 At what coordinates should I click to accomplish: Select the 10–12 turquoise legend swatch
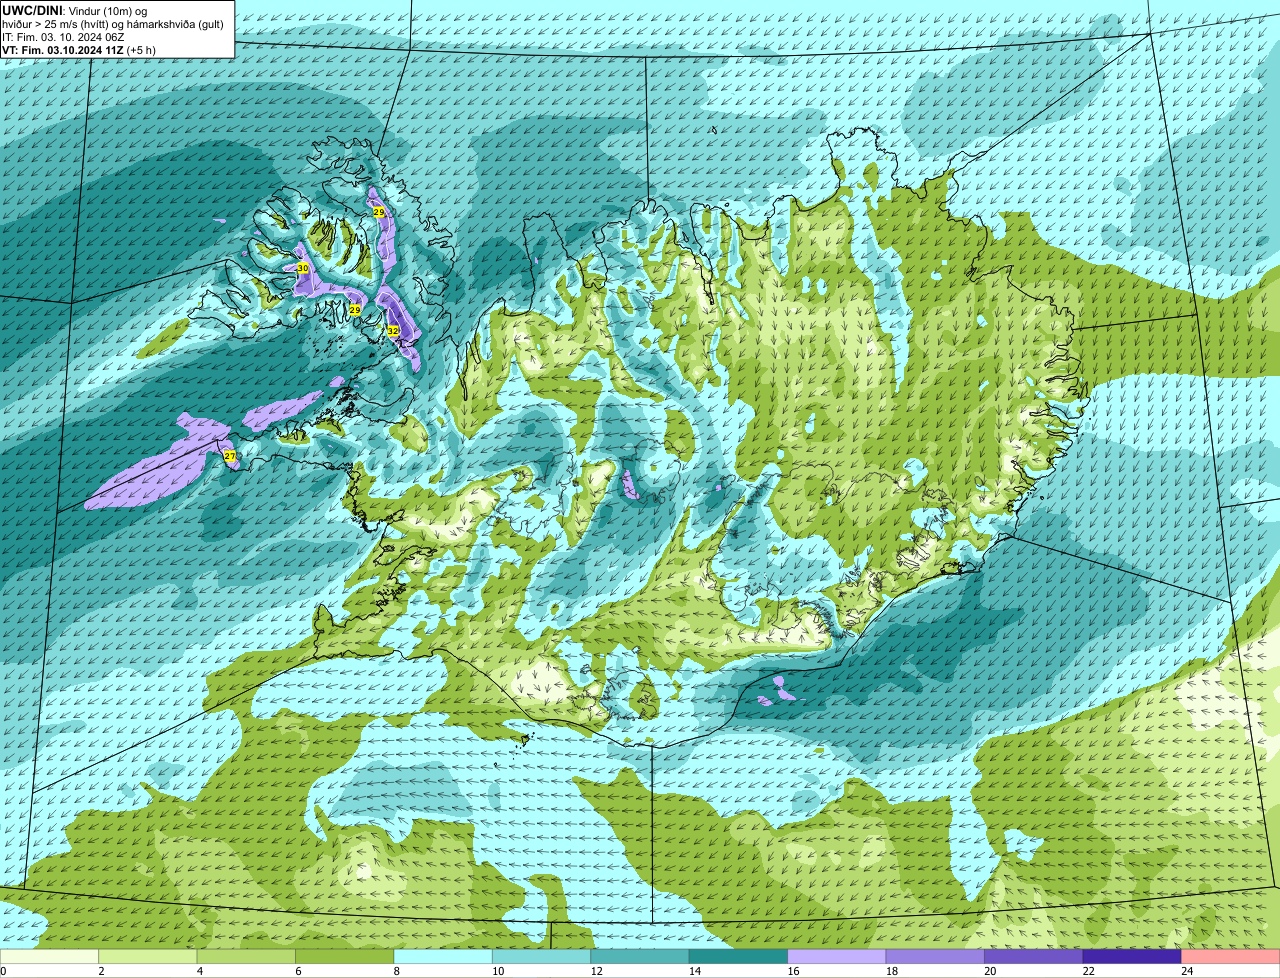pos(542,957)
